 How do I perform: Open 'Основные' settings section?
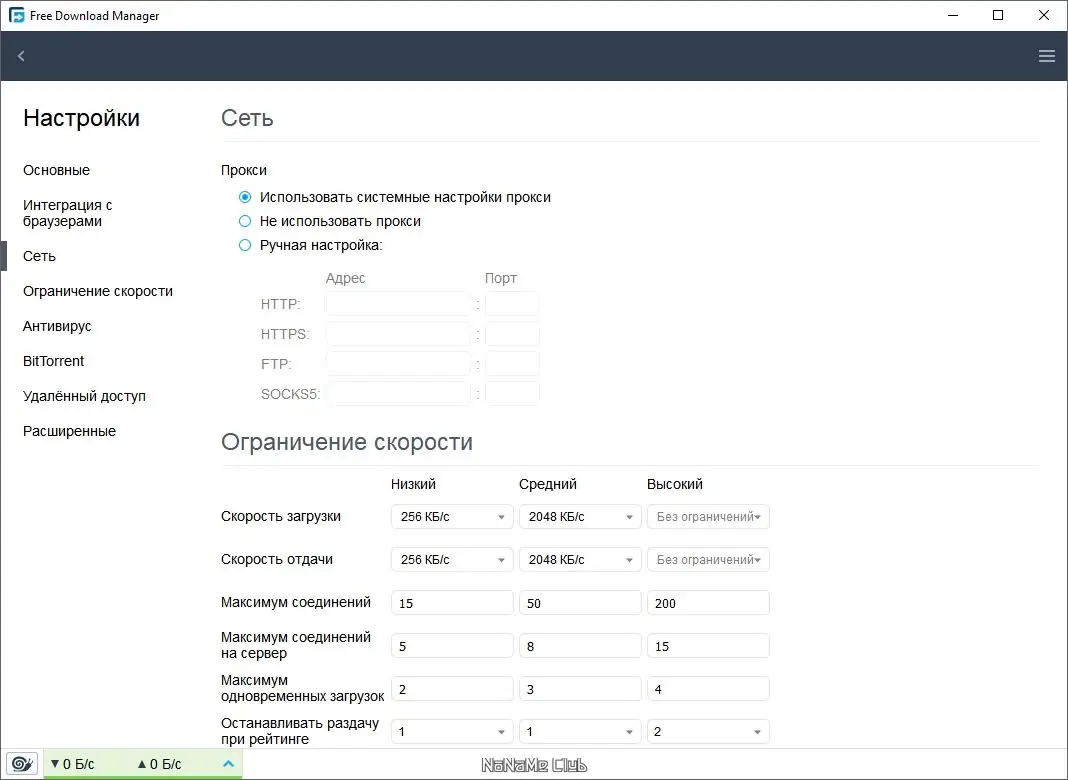click(57, 170)
